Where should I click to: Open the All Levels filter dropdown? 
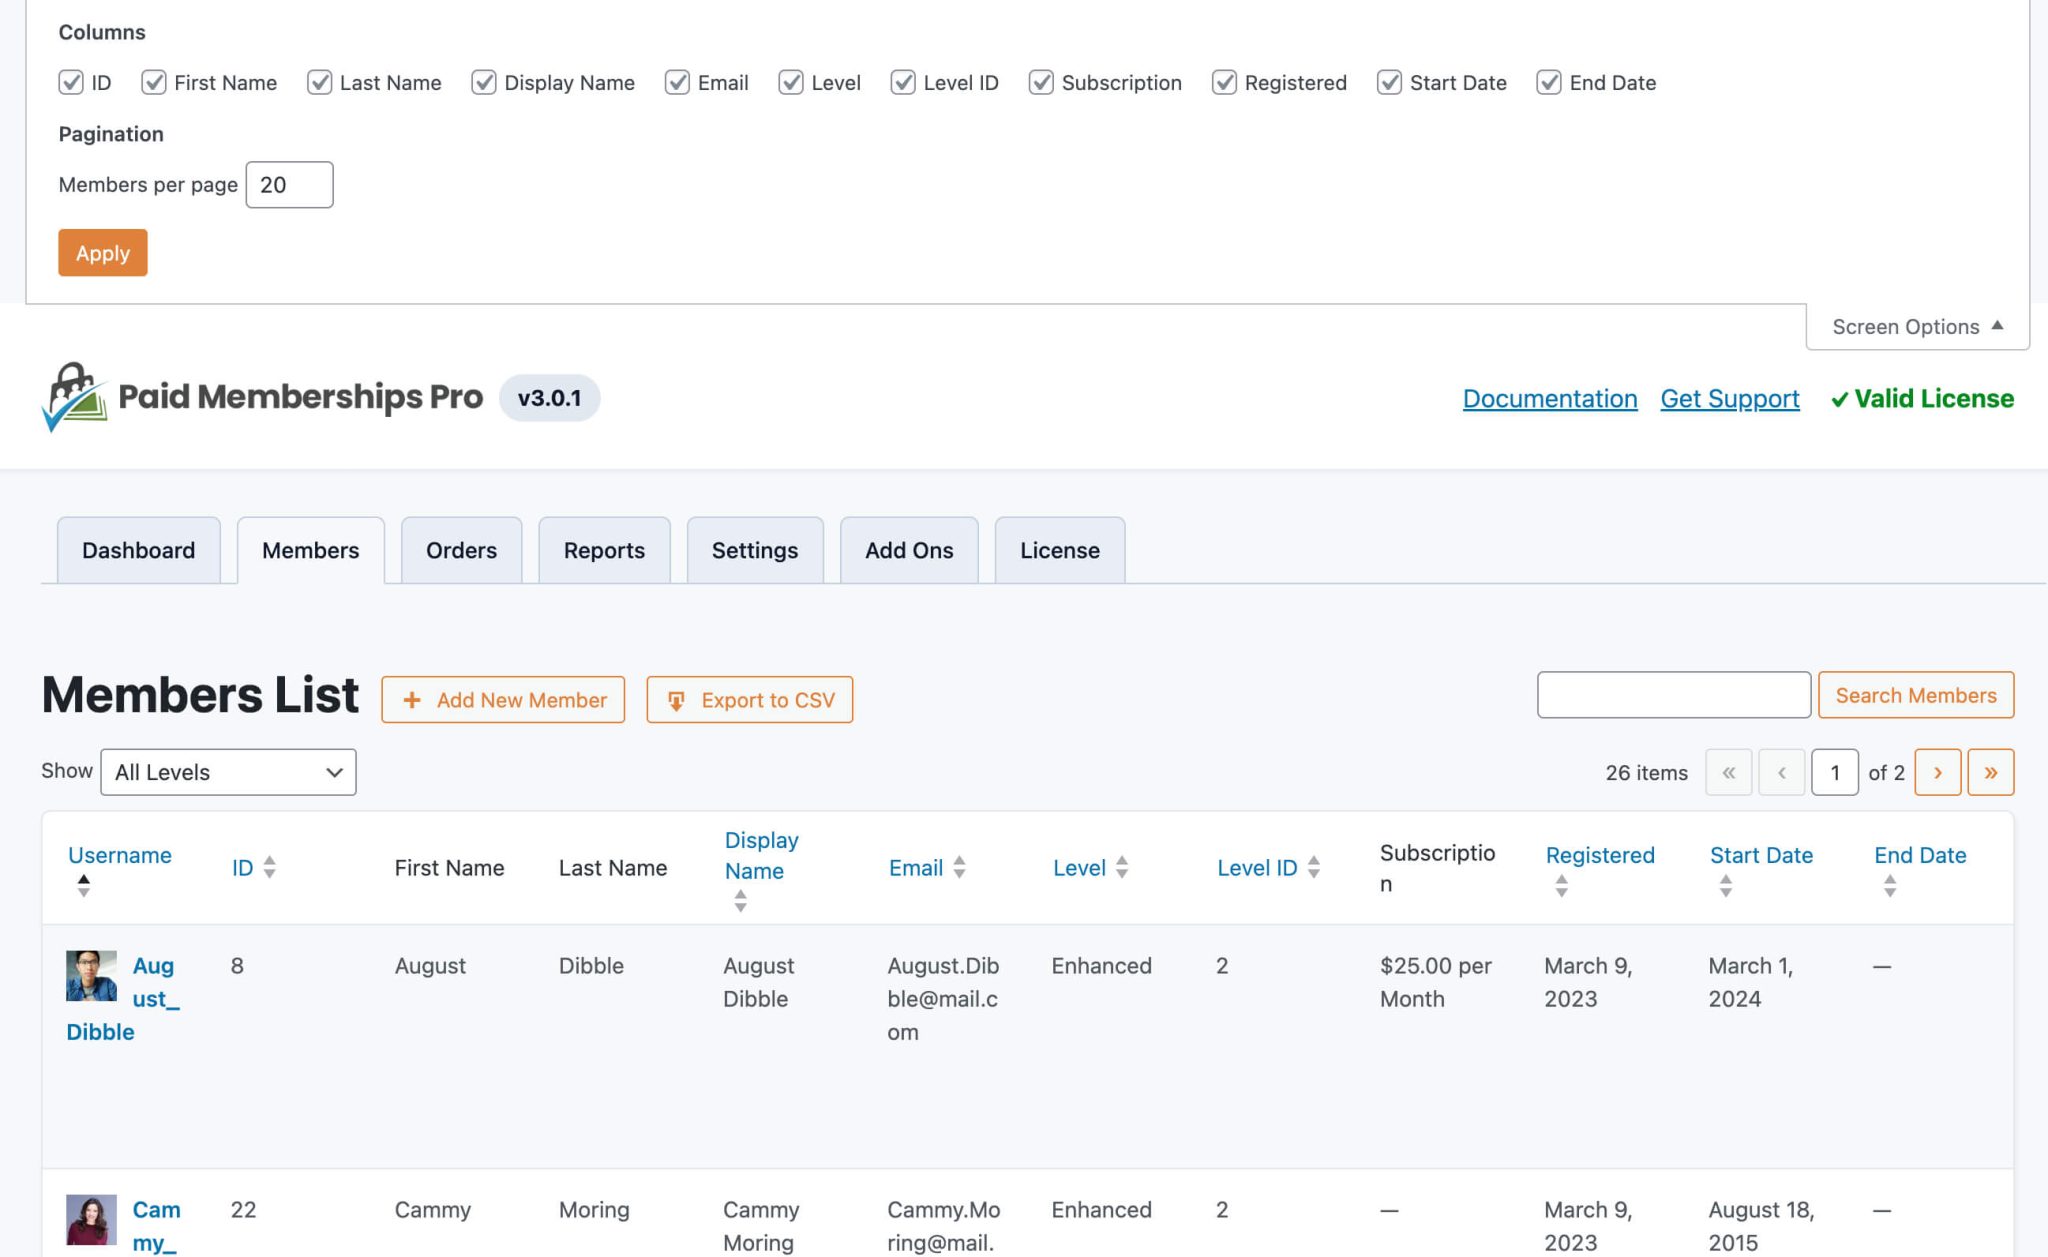228,771
